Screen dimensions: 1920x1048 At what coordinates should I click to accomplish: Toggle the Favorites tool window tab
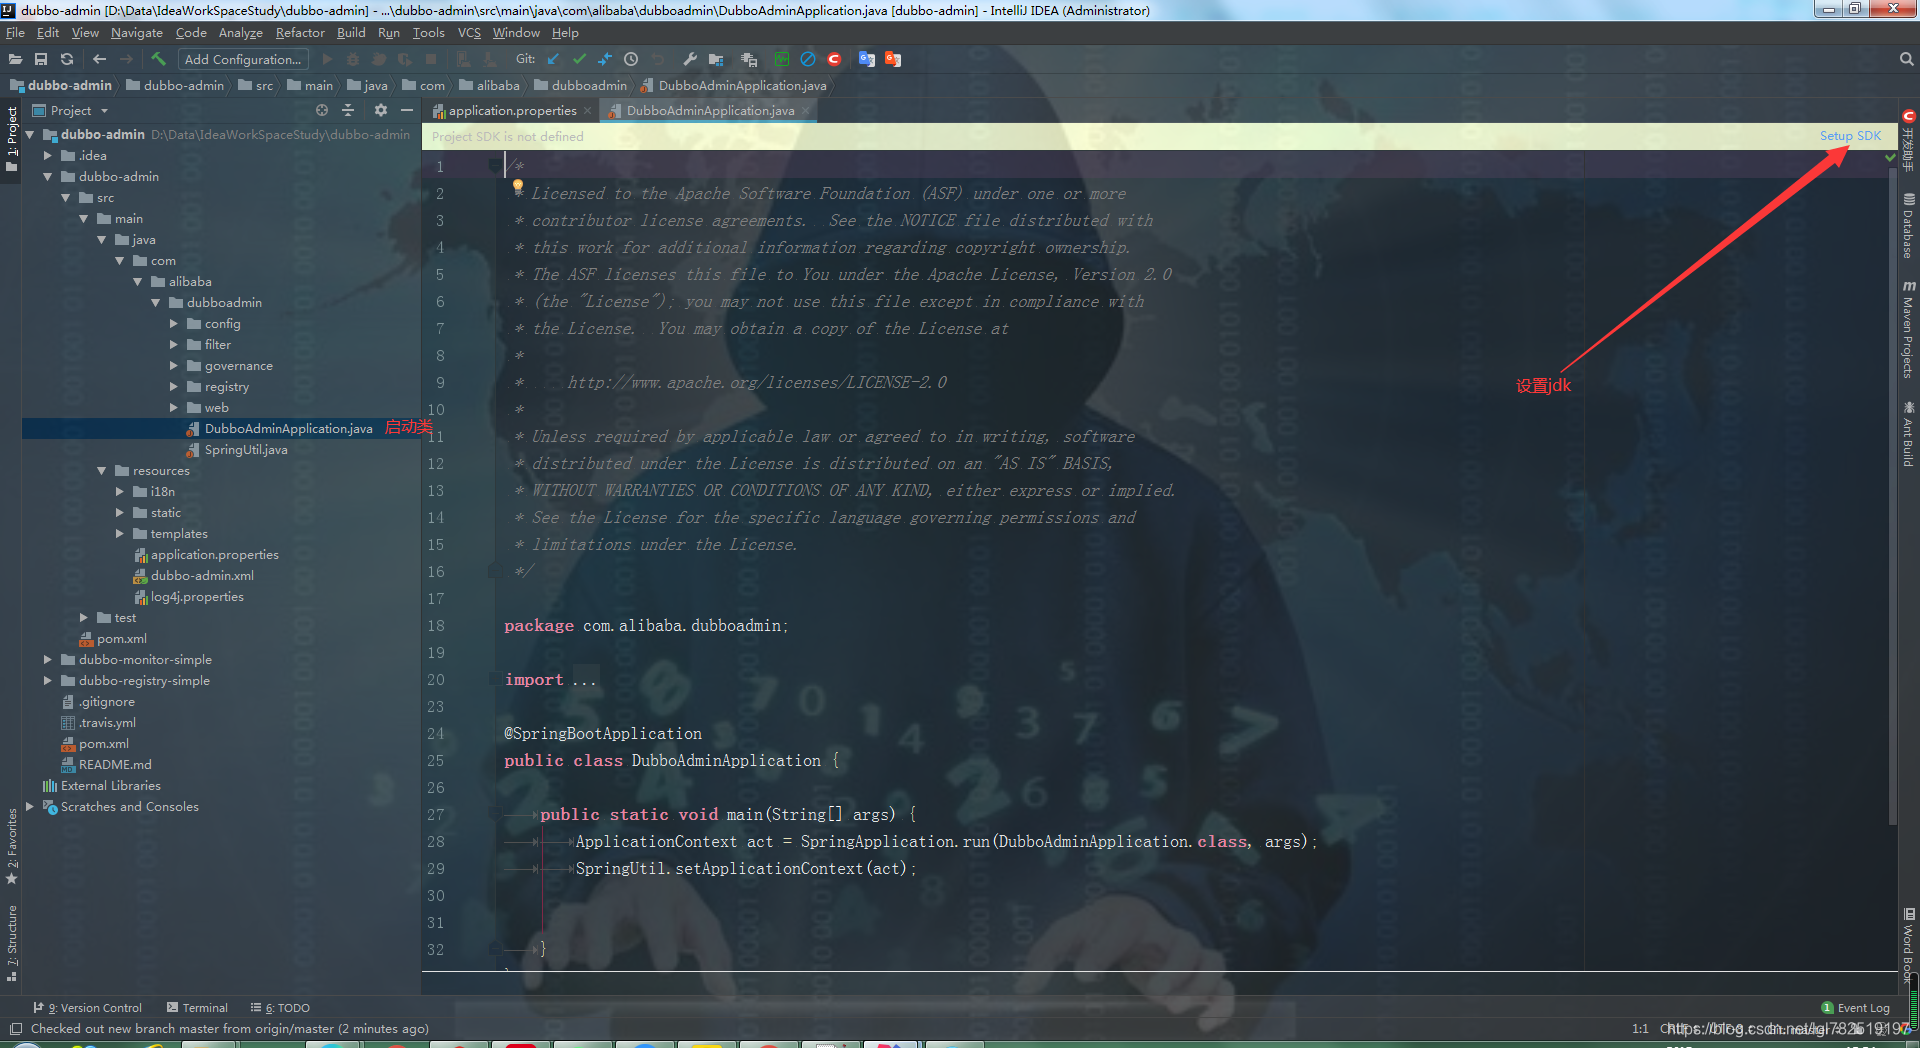tap(11, 846)
